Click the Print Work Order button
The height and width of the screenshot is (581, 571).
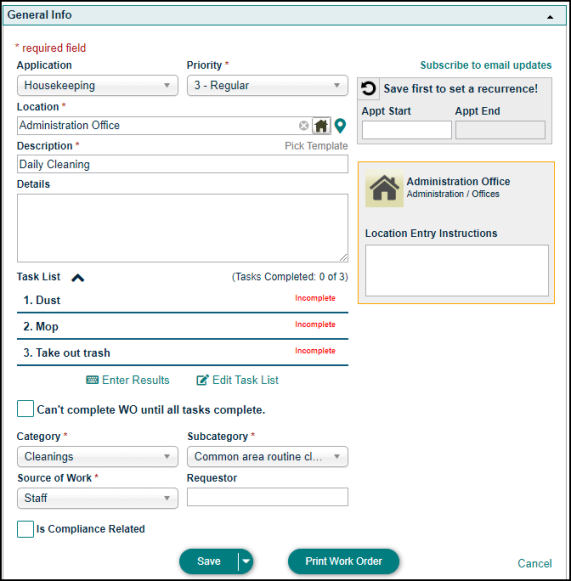click(x=343, y=561)
